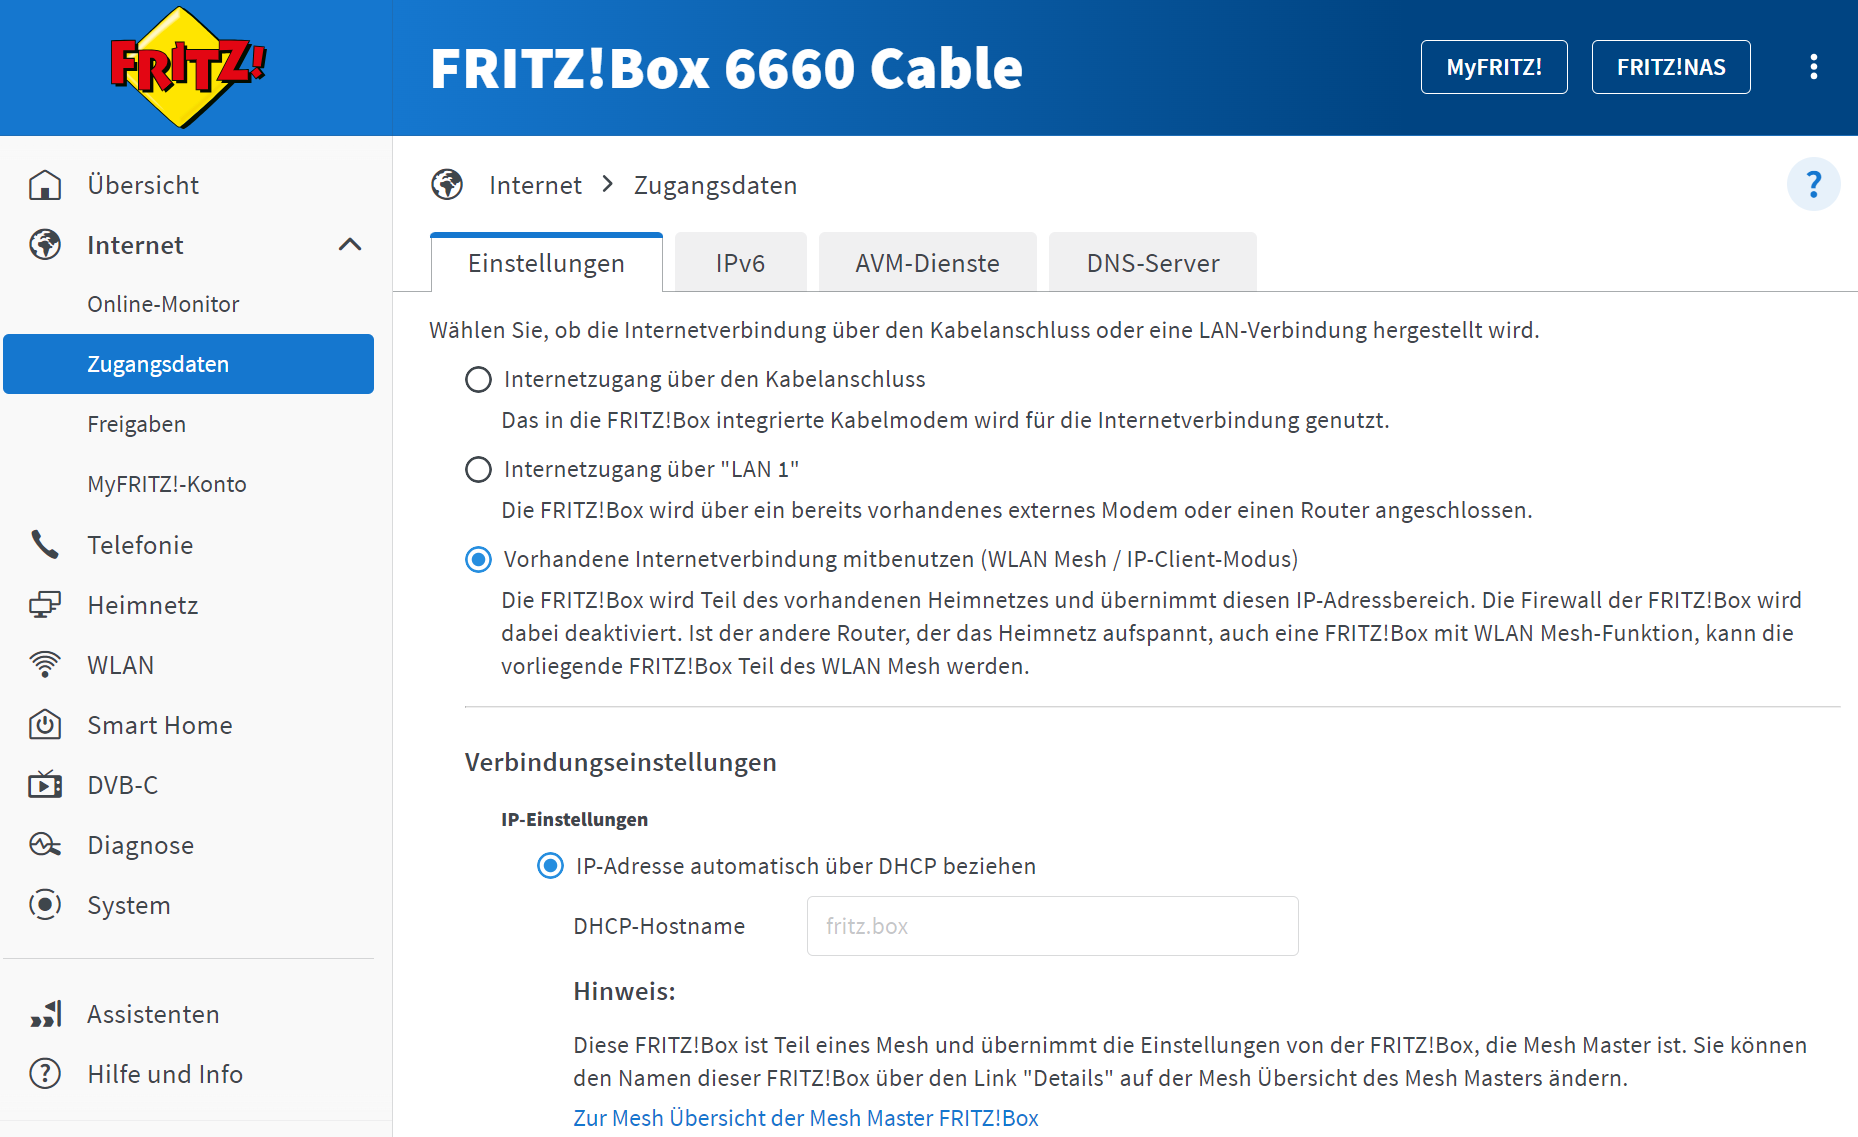Open the Heimnetz network icon

coord(45,605)
